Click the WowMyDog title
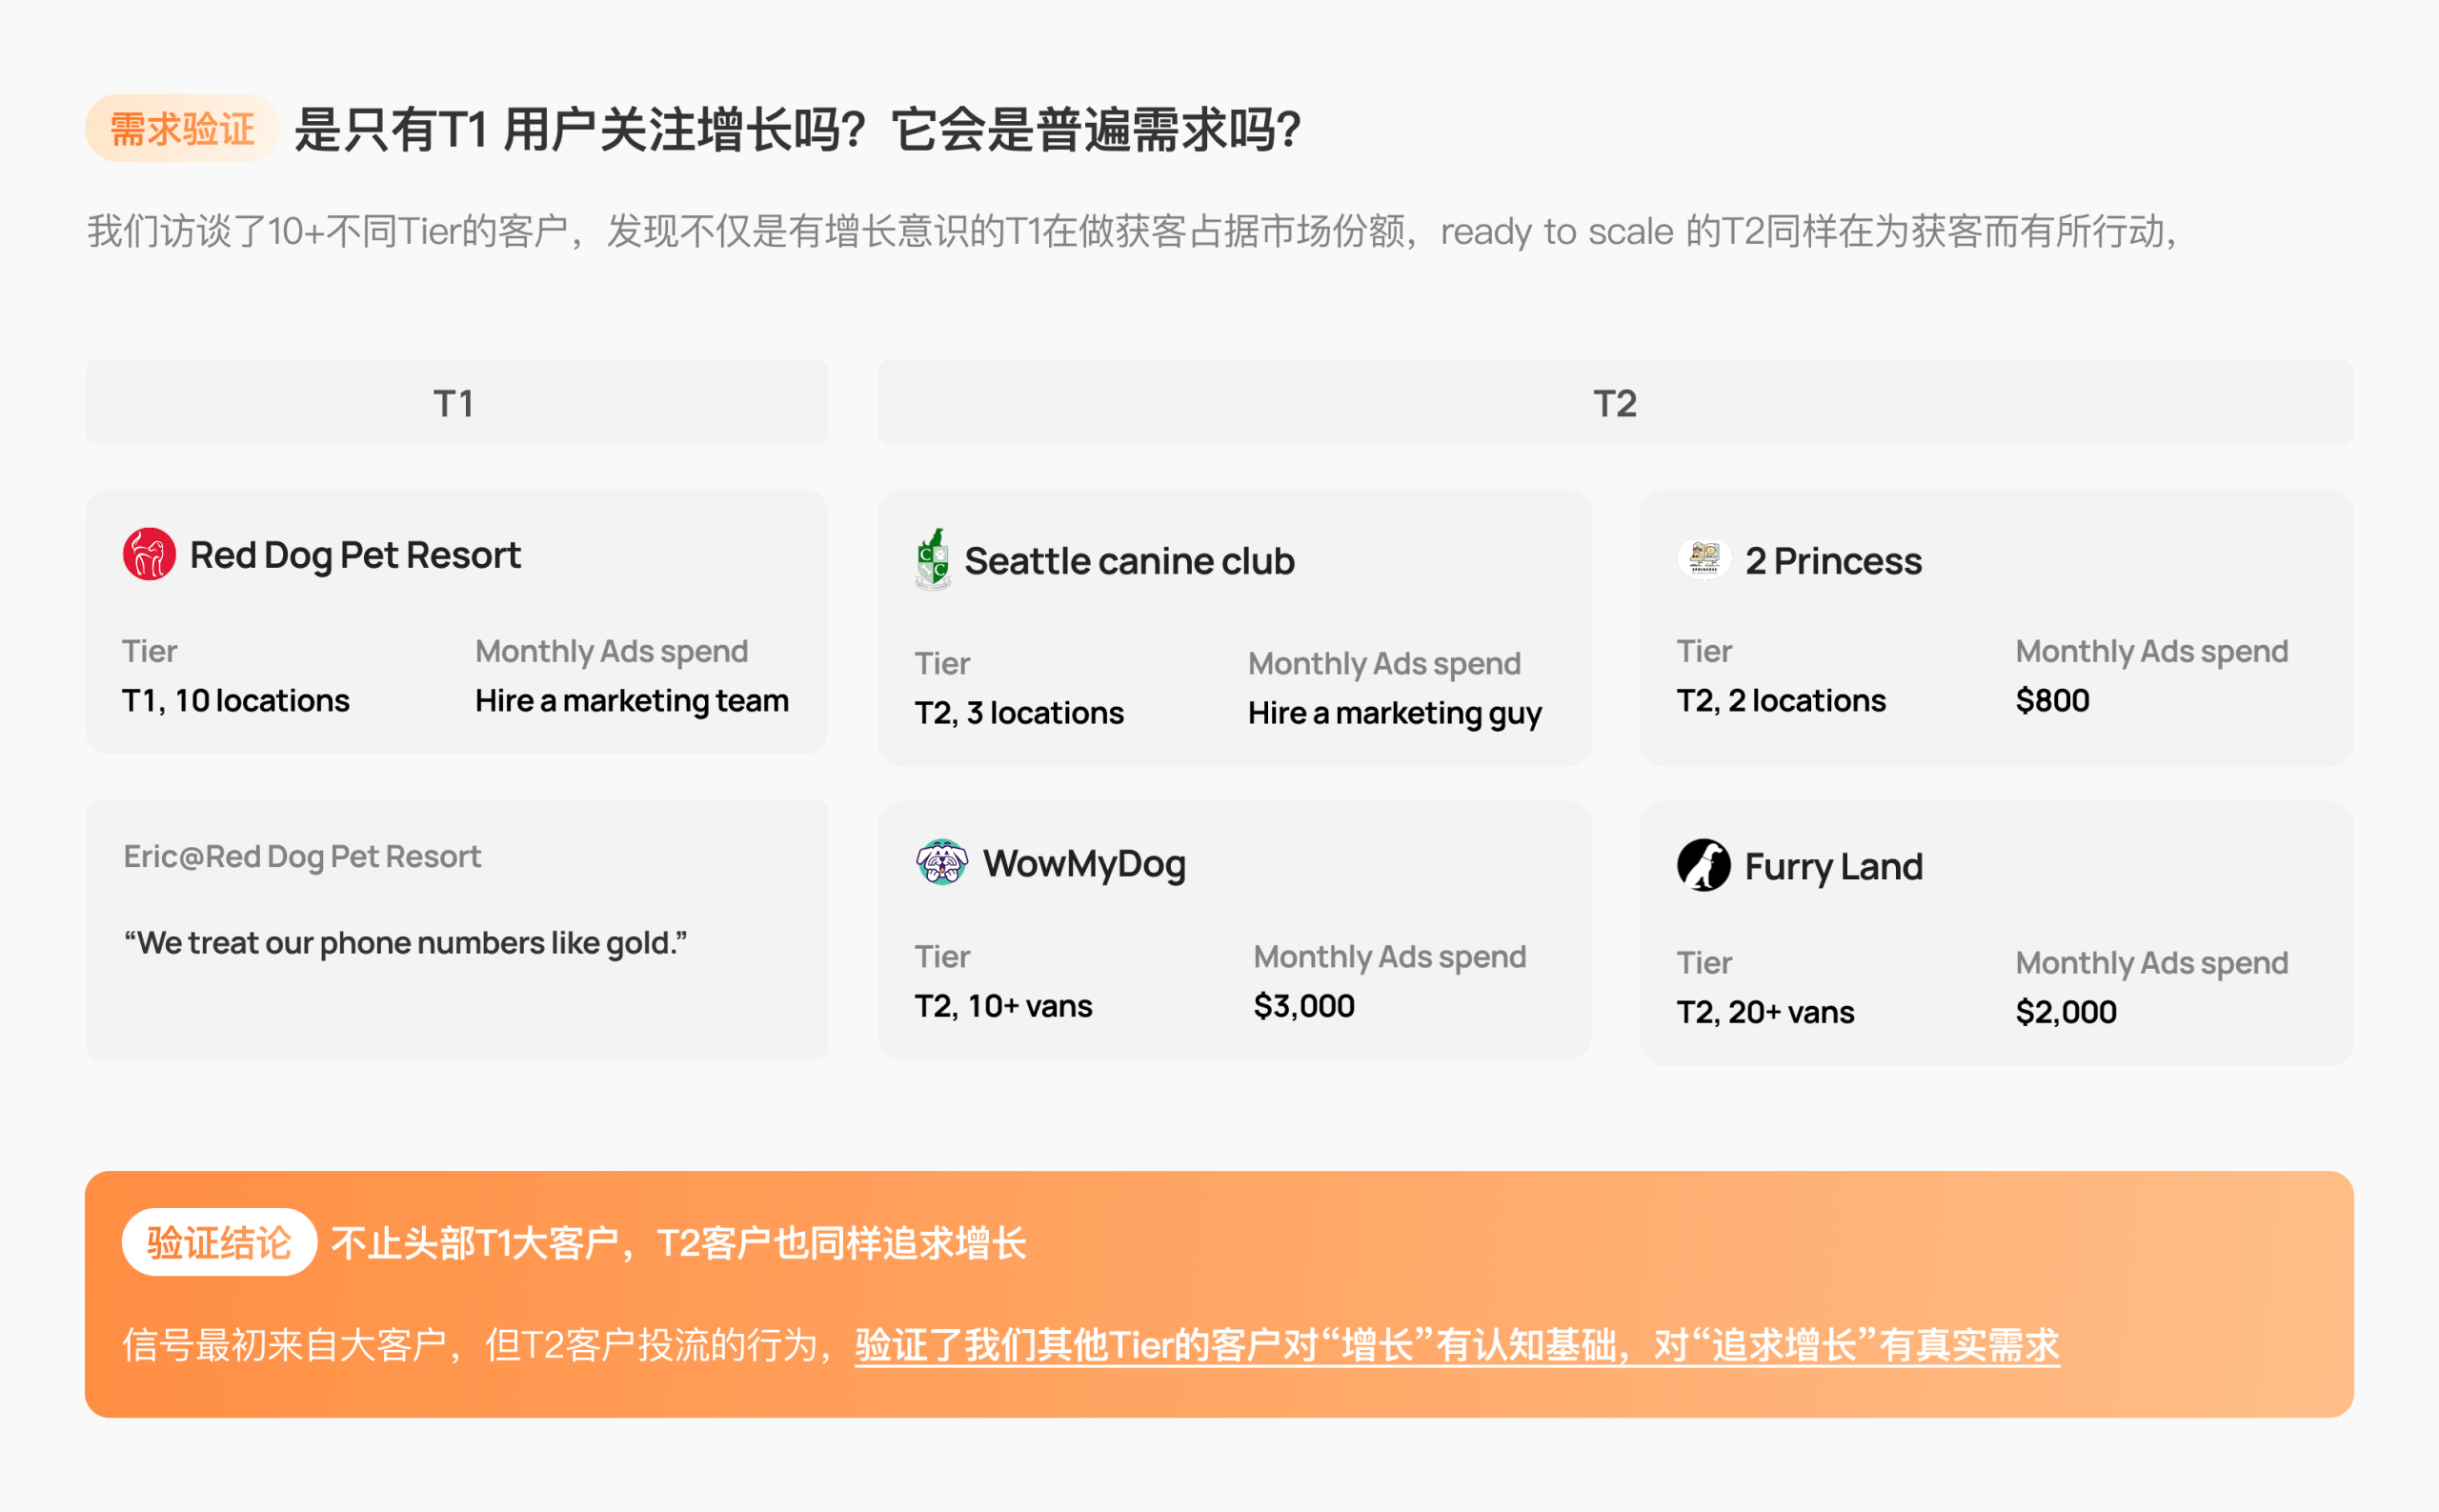Image resolution: width=2439 pixels, height=1512 pixels. pyautogui.click(x=1084, y=864)
